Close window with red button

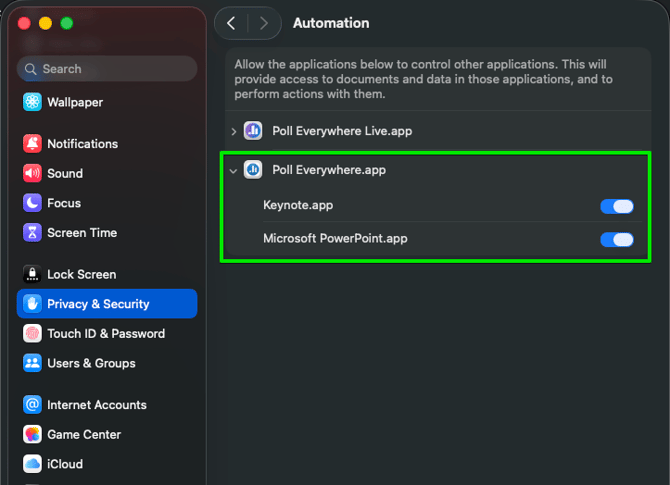click(24, 23)
